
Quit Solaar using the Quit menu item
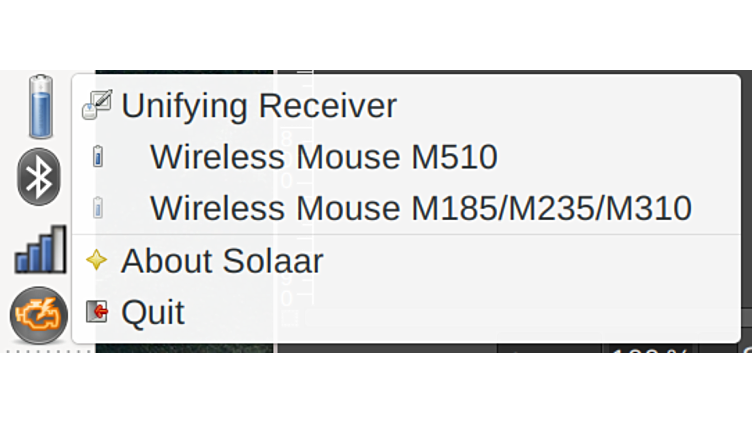(153, 313)
